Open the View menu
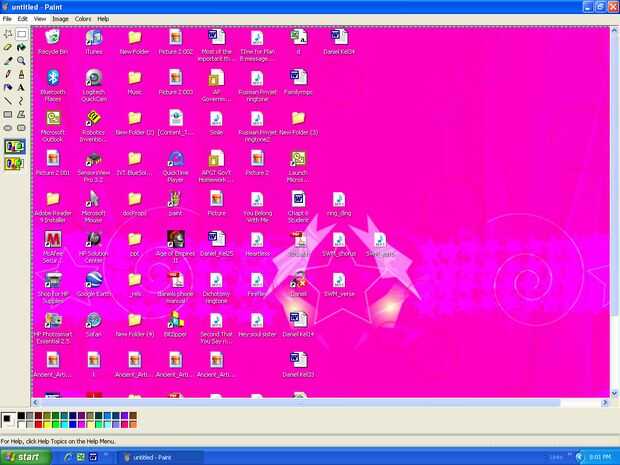Screen dimensions: 620x465 point(40,19)
